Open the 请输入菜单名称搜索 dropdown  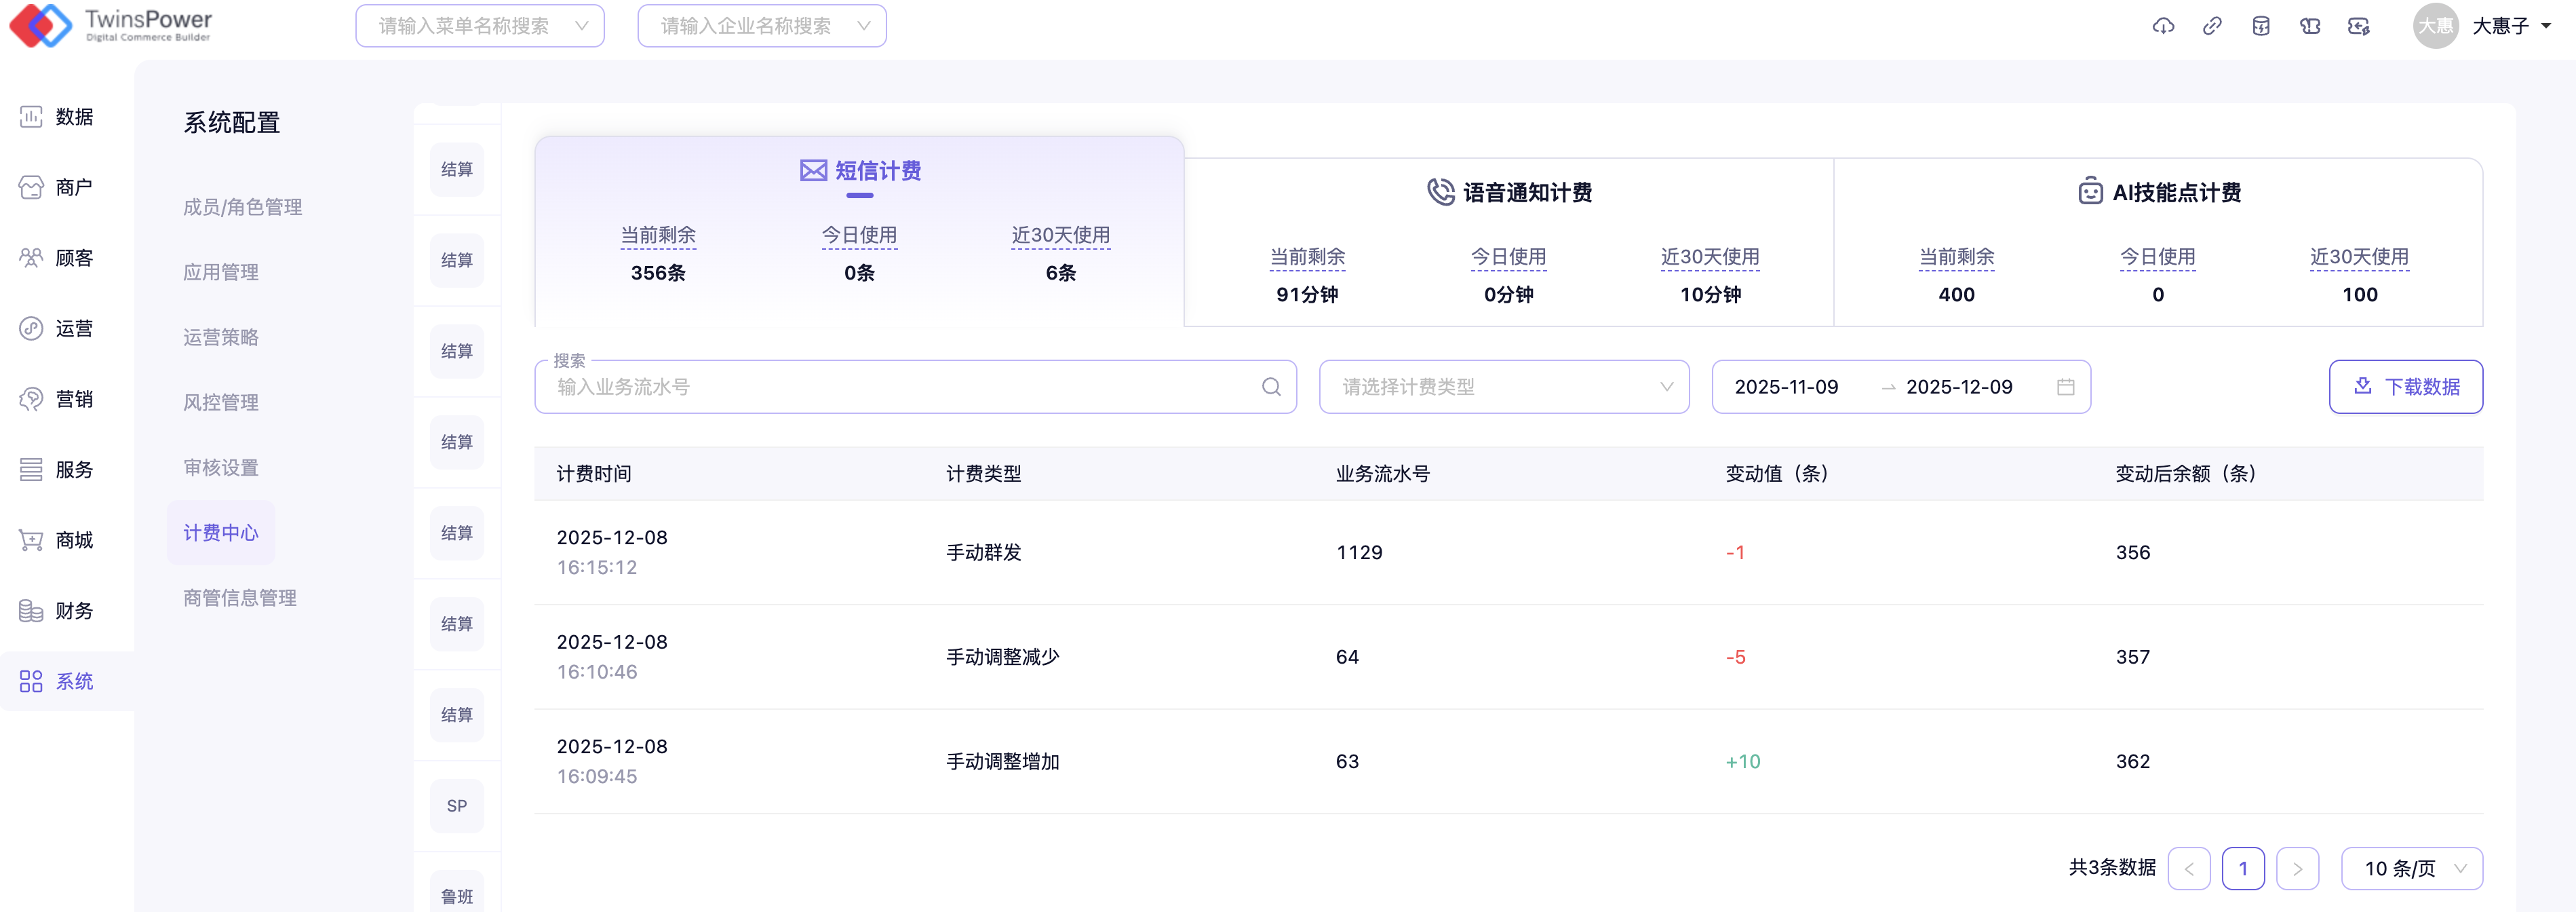tap(480, 26)
